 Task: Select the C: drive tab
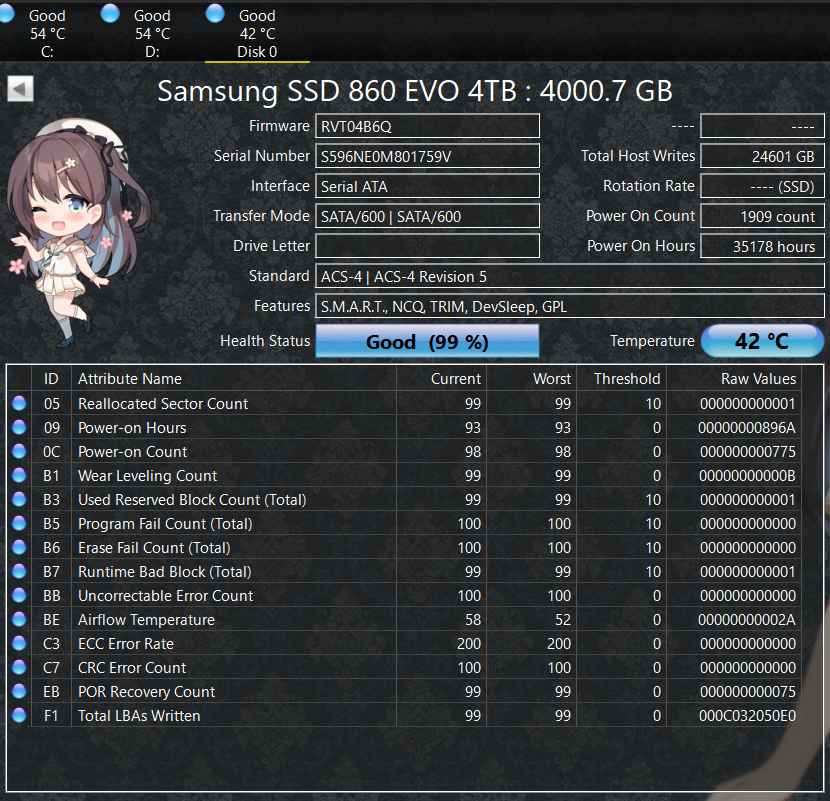48,33
